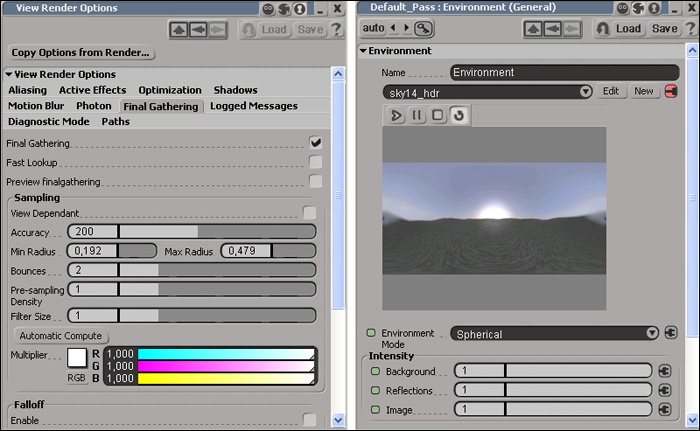Click connection icon beside Image intensity
Viewport: 700px width, 431px height.
click(x=665, y=409)
